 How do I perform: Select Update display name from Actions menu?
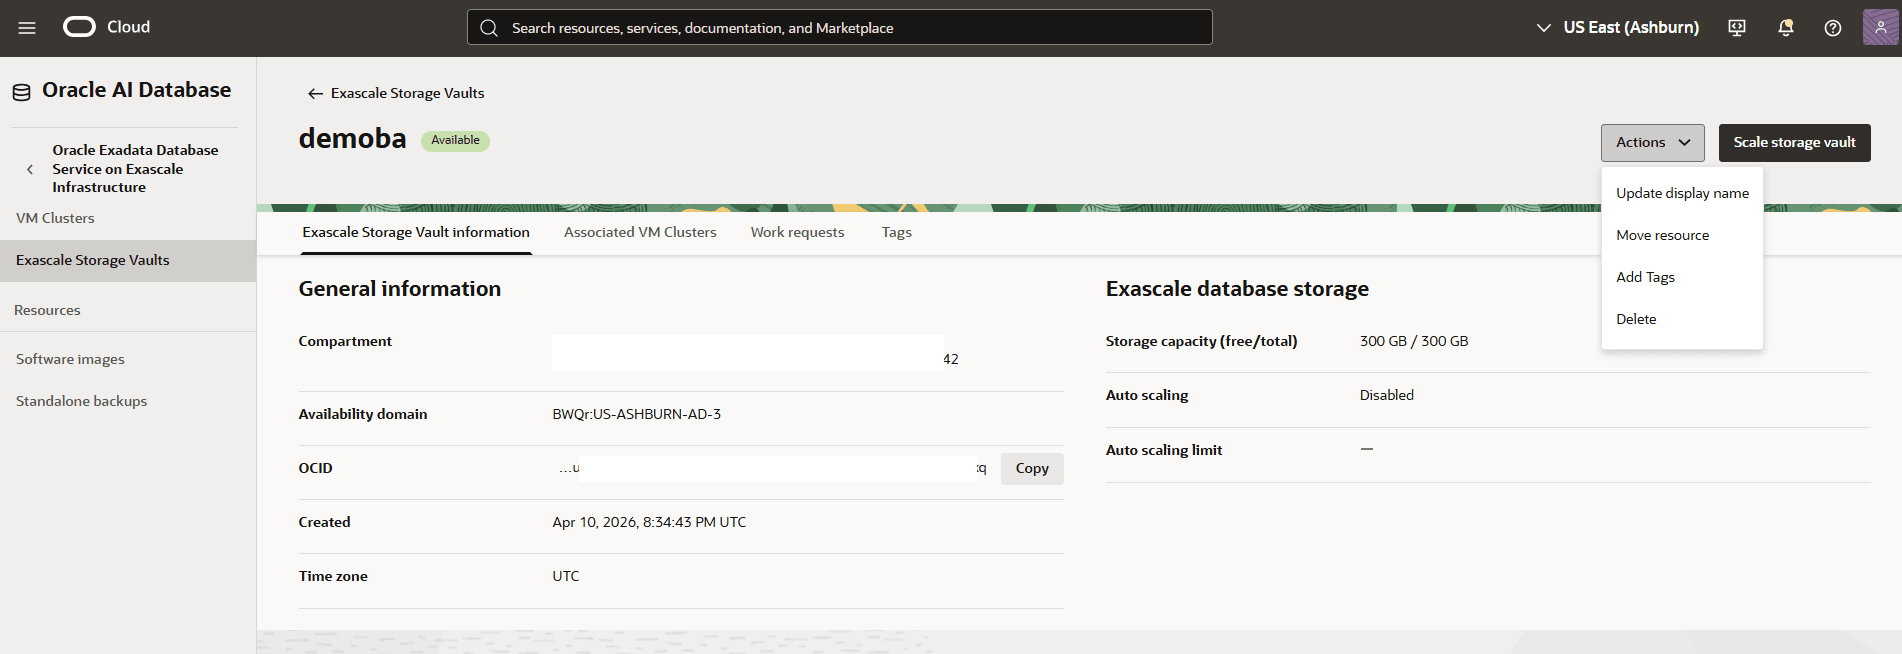click(x=1683, y=193)
